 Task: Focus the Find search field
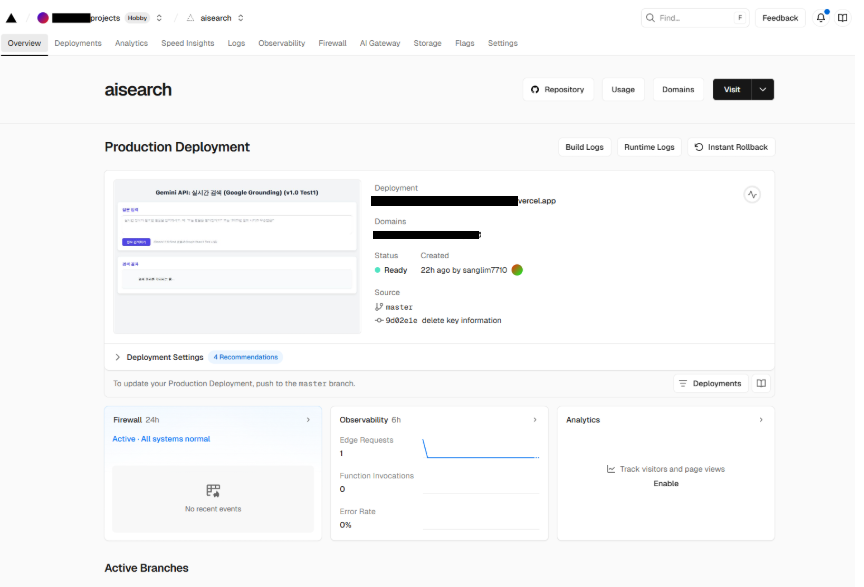pyautogui.click(x=694, y=18)
